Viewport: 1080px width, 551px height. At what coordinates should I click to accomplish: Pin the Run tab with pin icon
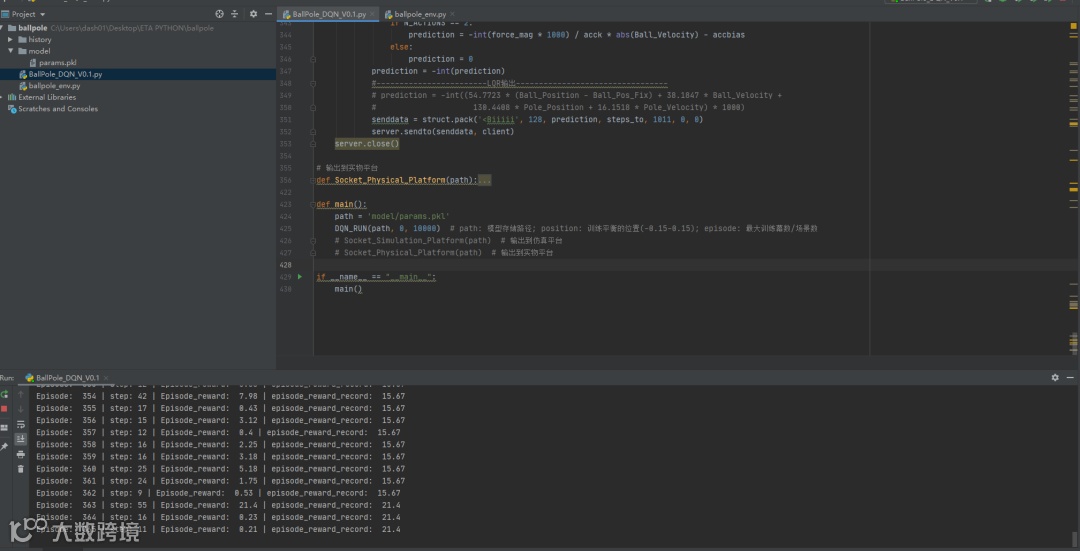click(5, 446)
